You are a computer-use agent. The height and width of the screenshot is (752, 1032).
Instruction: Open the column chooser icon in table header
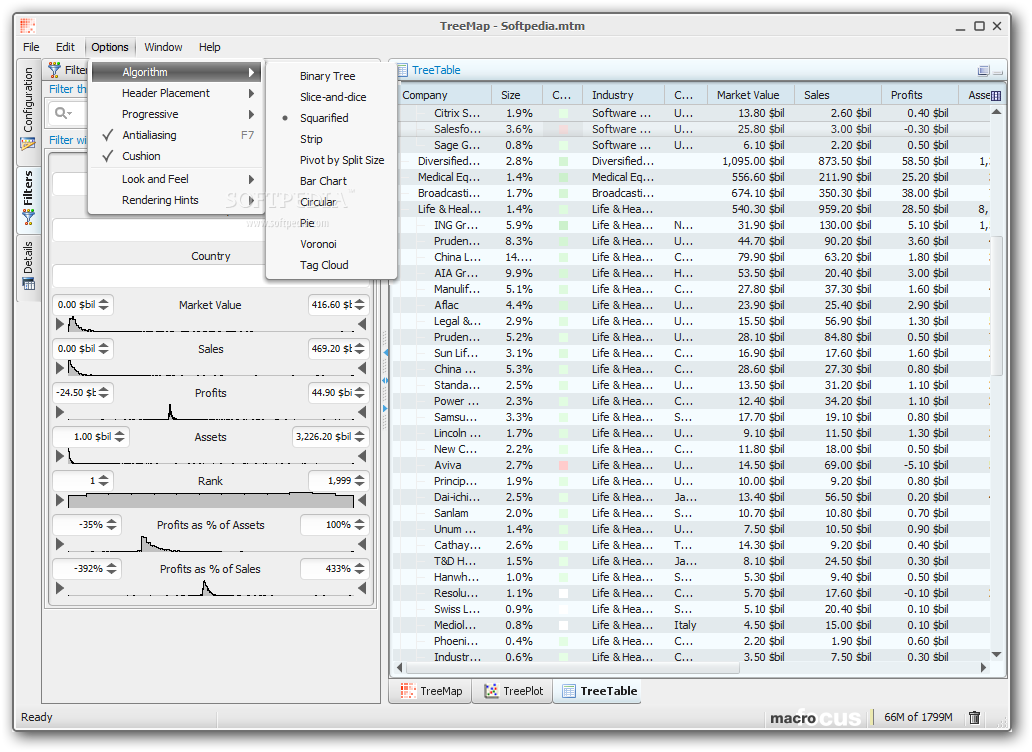pyautogui.click(x=996, y=95)
